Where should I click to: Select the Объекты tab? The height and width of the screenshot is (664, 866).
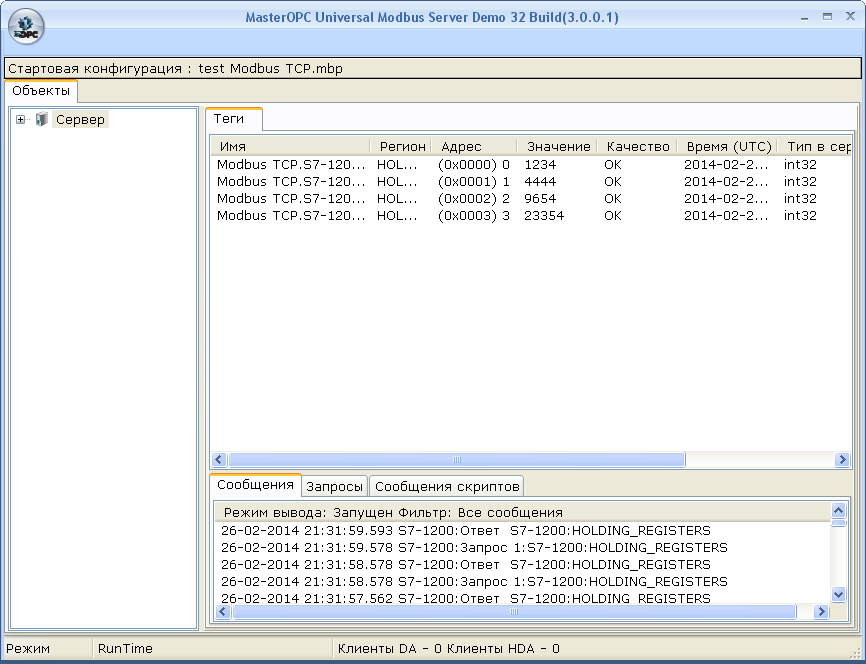[40, 90]
